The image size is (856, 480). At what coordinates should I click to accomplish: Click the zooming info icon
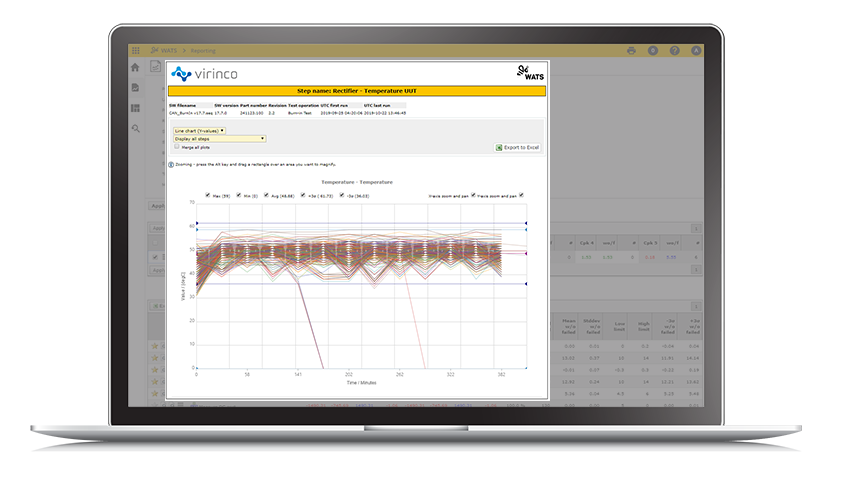coord(171,164)
